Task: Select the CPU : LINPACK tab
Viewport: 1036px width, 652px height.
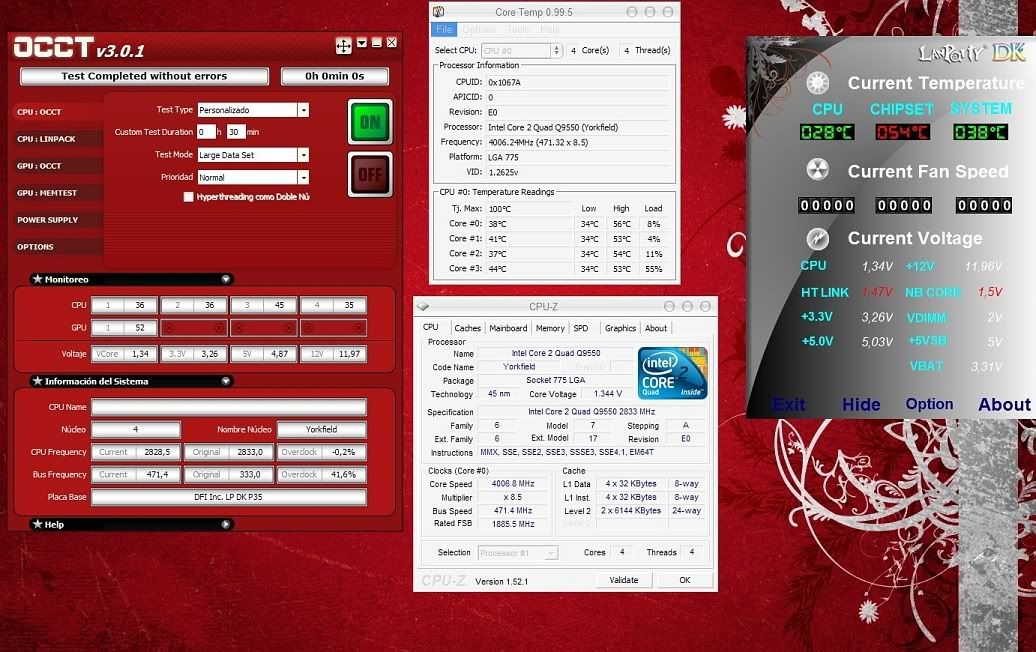Action: [x=57, y=139]
